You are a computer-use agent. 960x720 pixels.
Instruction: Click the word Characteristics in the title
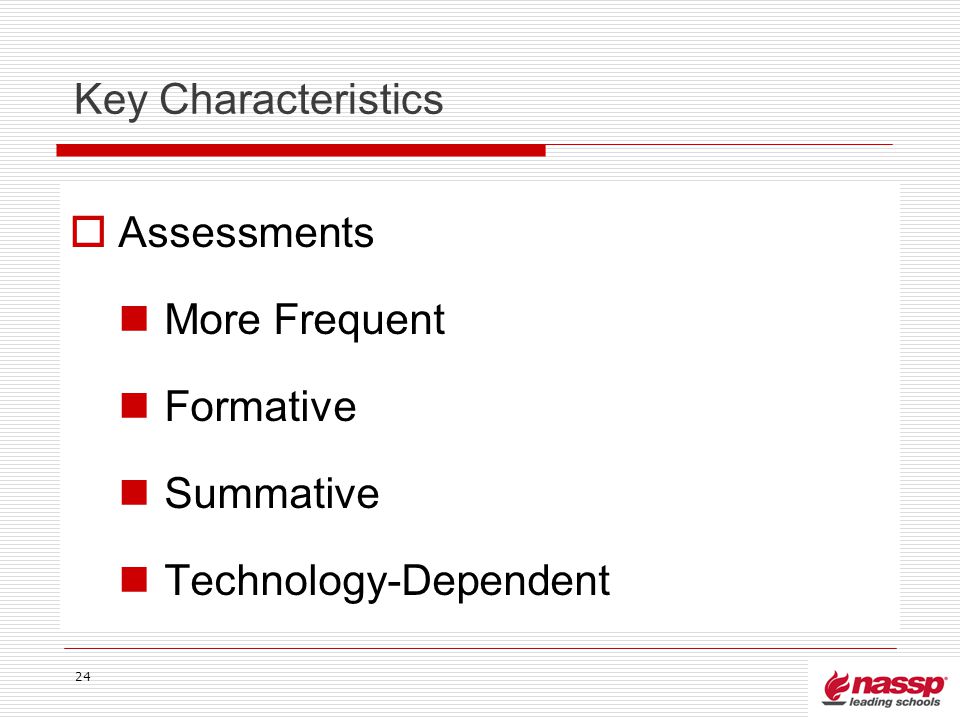301,99
